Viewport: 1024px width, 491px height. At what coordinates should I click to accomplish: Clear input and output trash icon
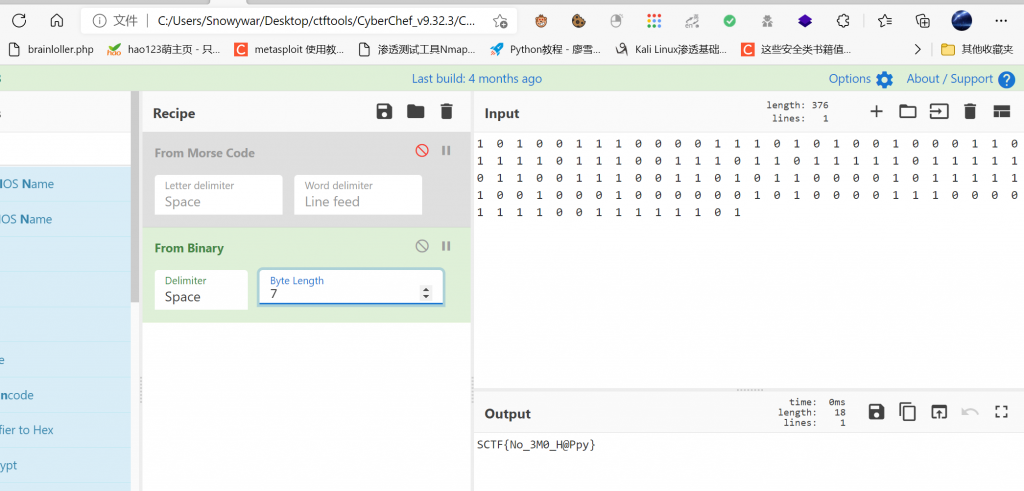click(969, 112)
